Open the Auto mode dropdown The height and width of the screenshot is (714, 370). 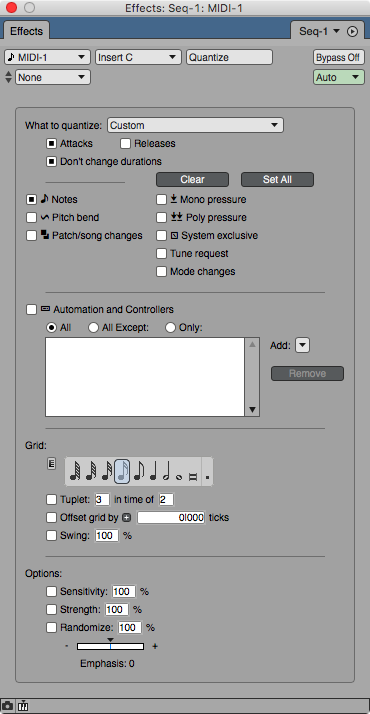point(339,77)
